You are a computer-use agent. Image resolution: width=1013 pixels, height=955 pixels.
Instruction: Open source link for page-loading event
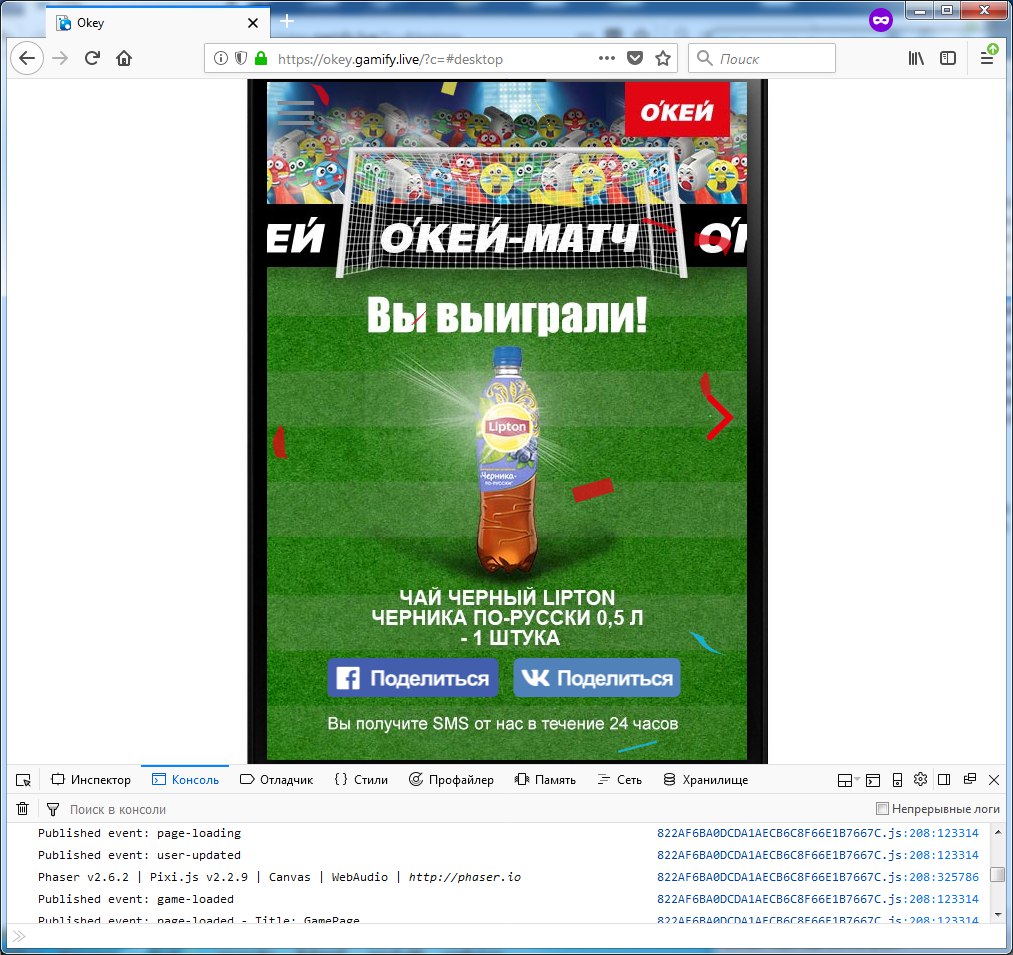click(818, 833)
